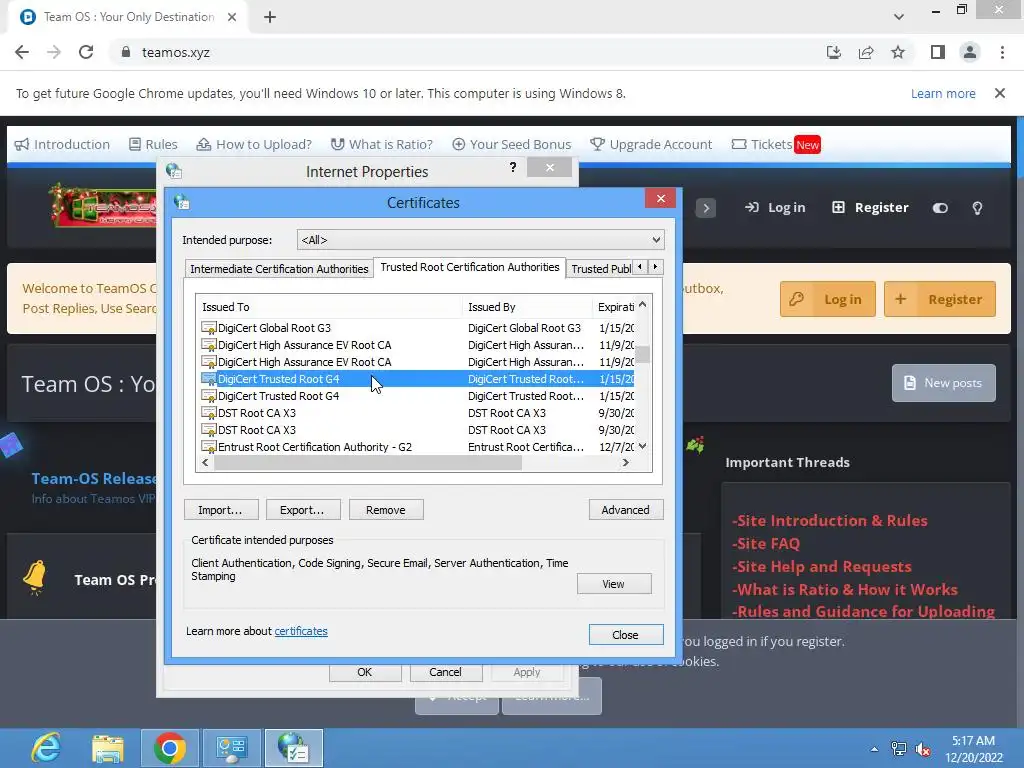This screenshot has width=1024, height=768.
Task: Dismiss the Chrome update notice bar
Action: tap(1000, 93)
